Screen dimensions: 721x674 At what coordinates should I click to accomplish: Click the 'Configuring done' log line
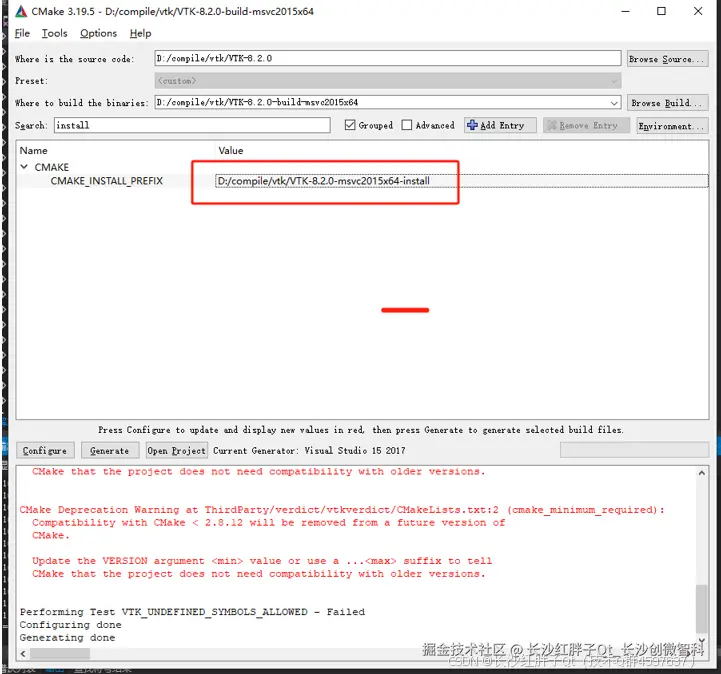[70, 625]
